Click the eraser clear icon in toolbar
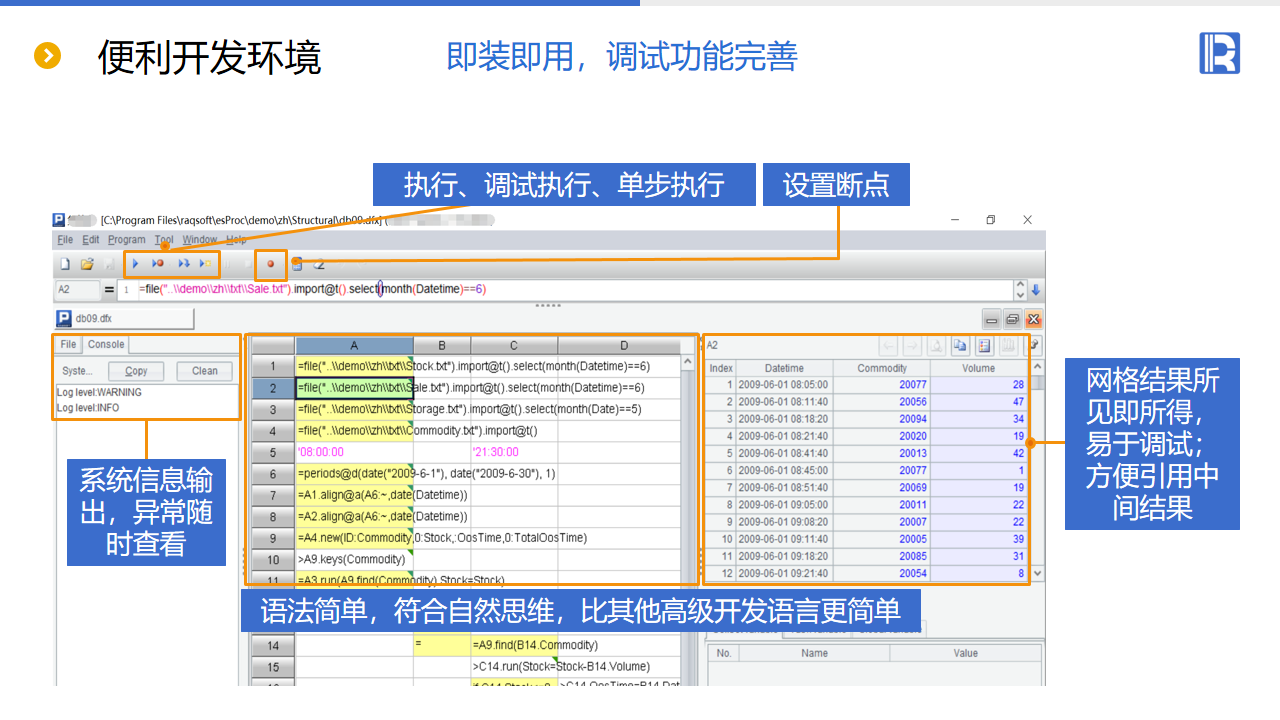1280x720 pixels. (319, 264)
